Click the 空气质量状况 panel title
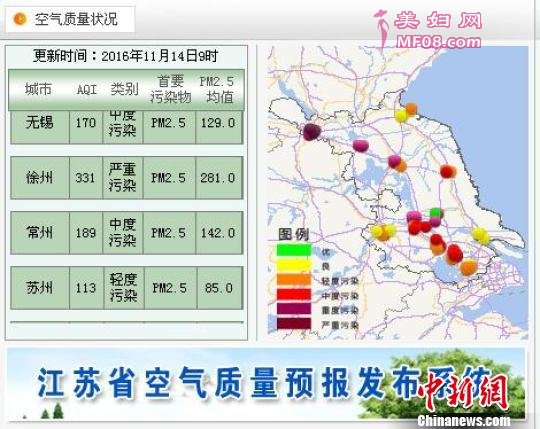 point(76,19)
